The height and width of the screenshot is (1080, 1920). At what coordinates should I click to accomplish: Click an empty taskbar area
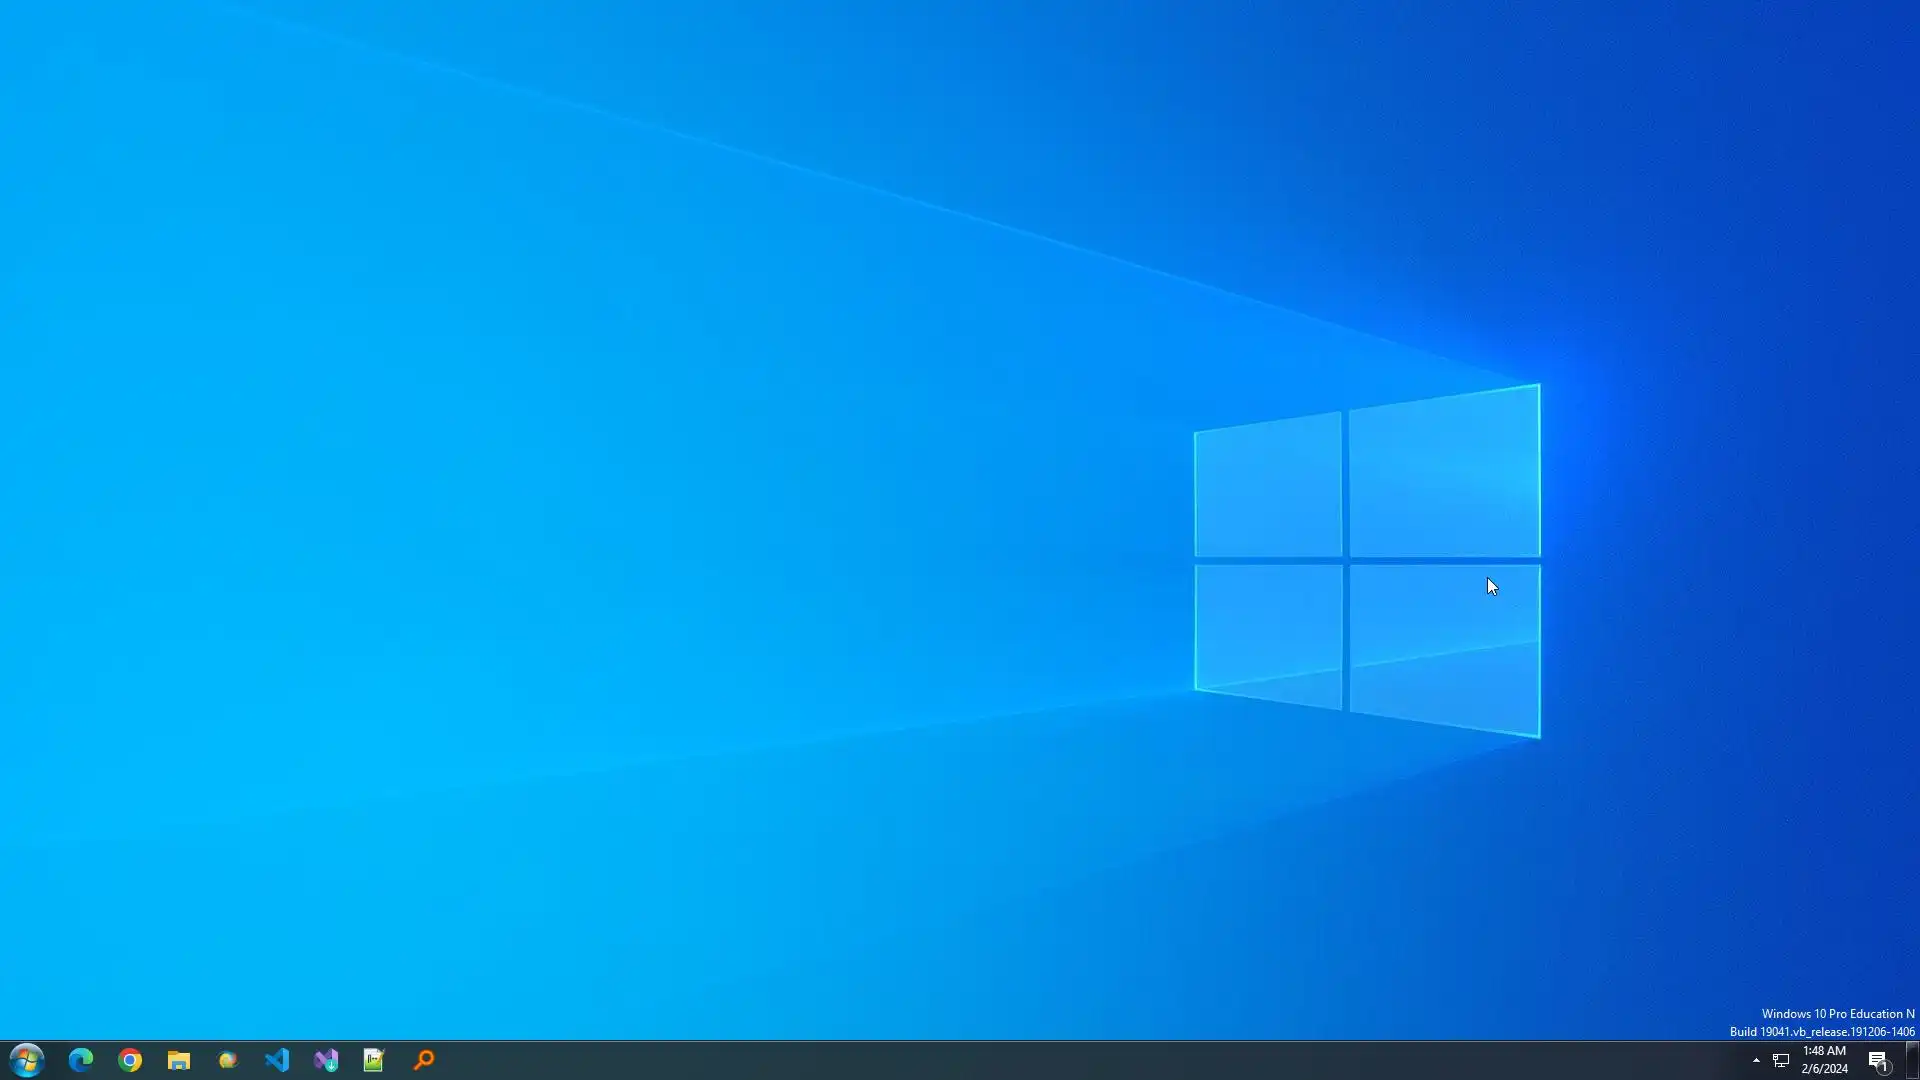tap(1000, 1060)
